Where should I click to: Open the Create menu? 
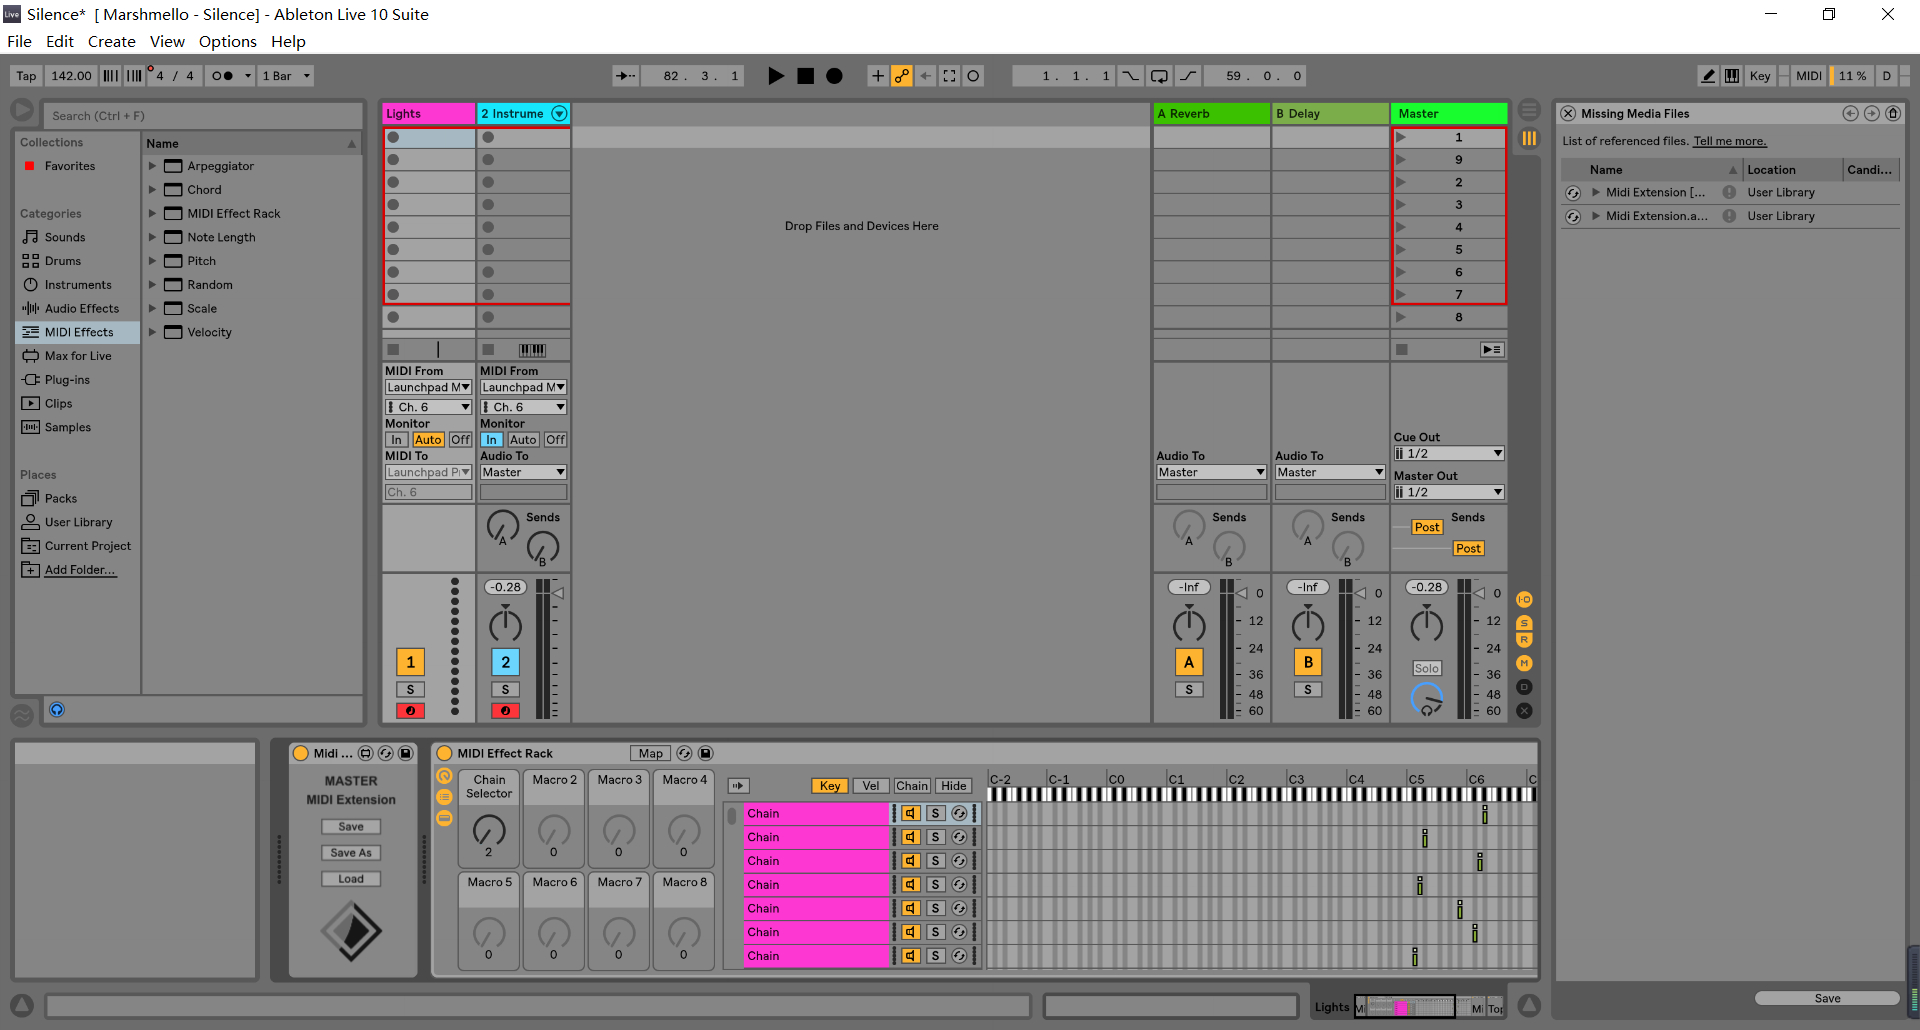[112, 42]
